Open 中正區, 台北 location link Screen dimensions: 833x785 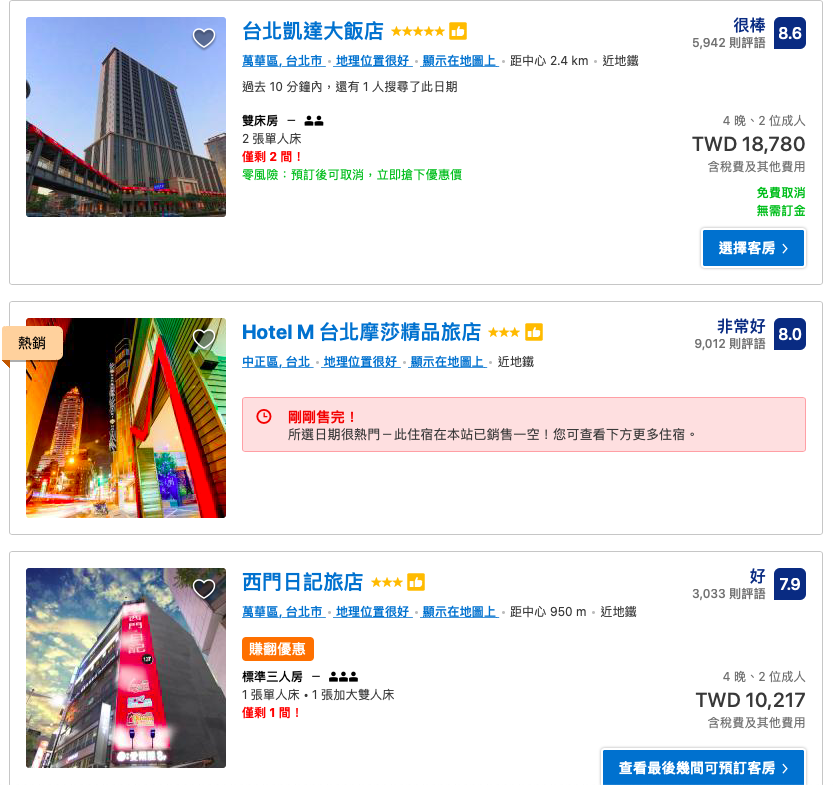click(276, 362)
